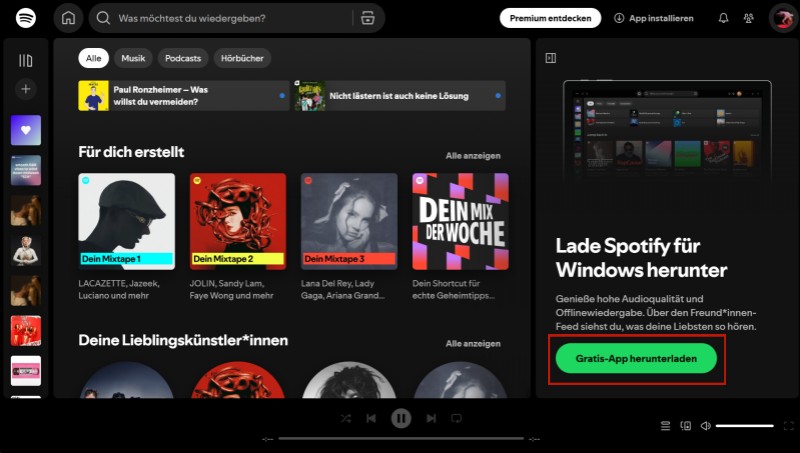
Task: Expand Your Library sidebar icon
Action: click(x=26, y=61)
